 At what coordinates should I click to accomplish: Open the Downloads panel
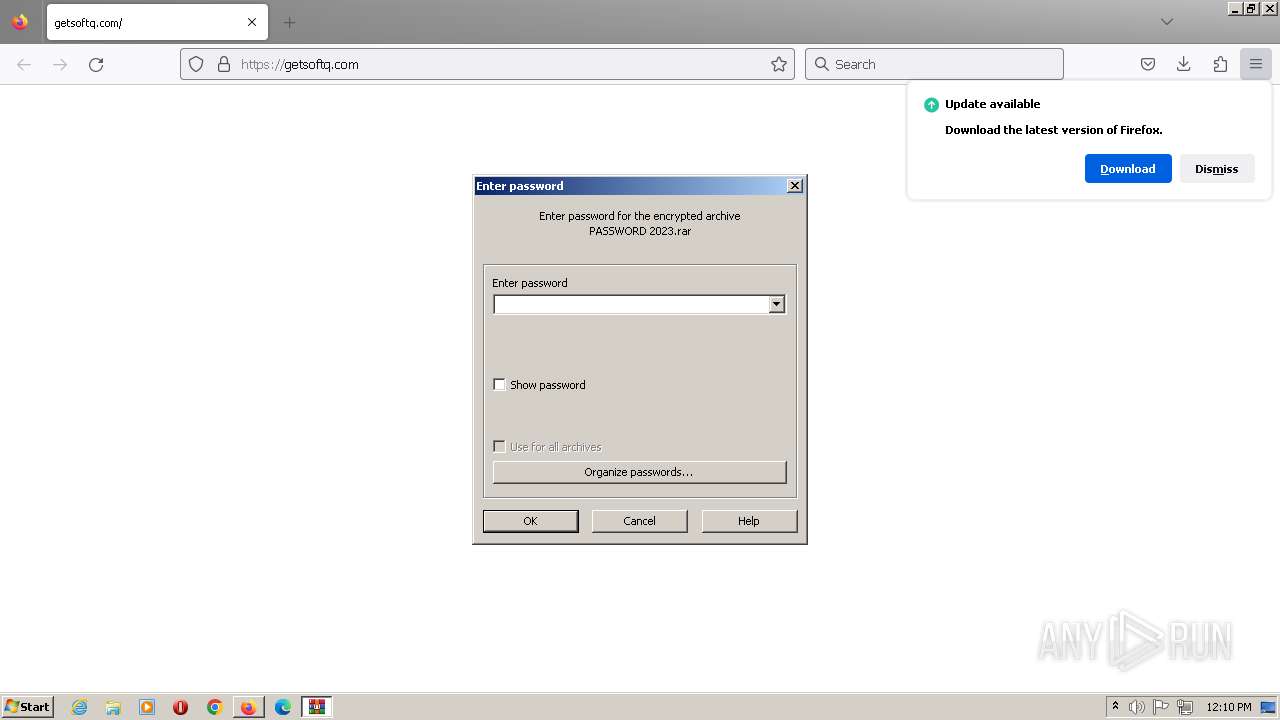tap(1184, 64)
